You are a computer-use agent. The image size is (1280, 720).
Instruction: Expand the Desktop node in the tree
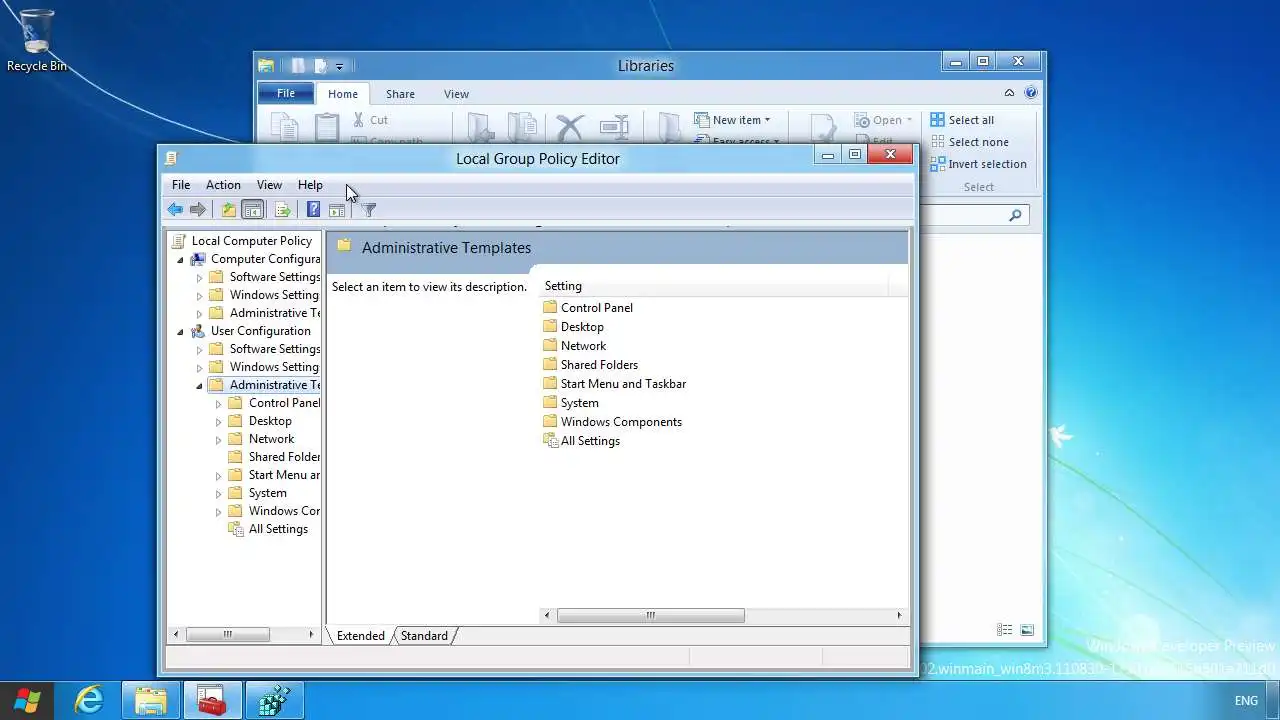tap(218, 421)
